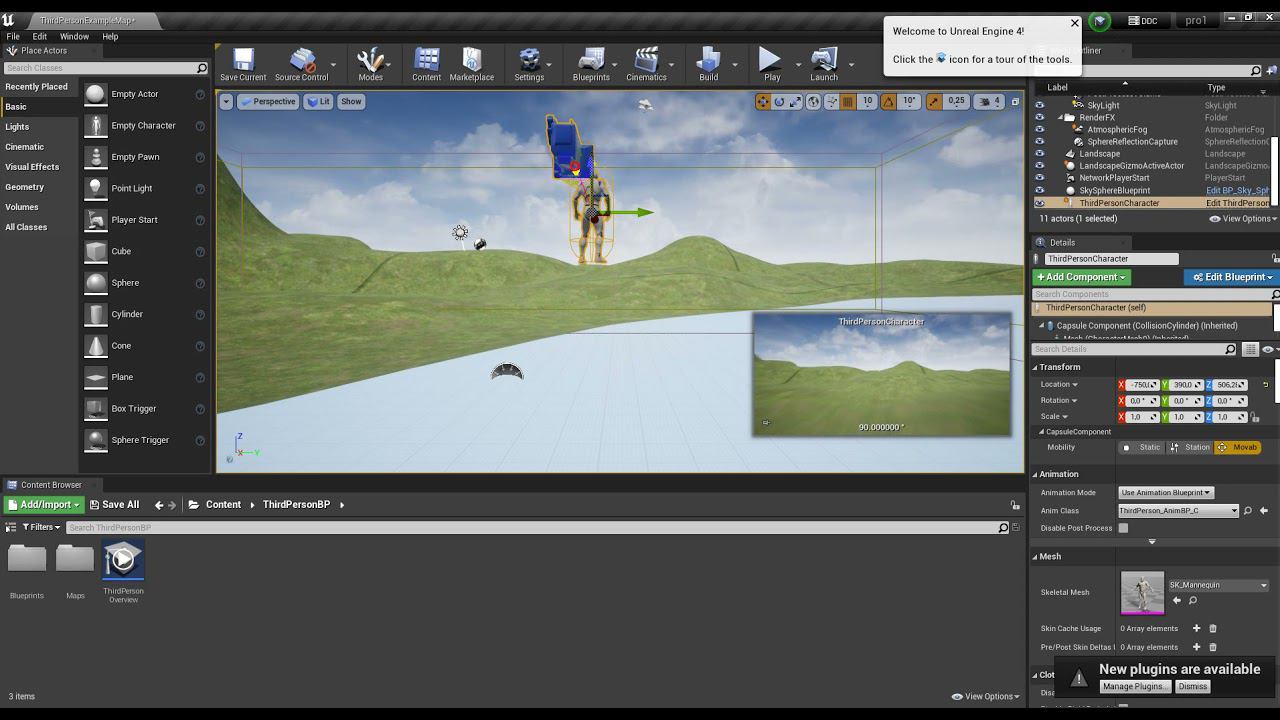This screenshot has width=1280, height=720.
Task: Select the Geometry category tab
Action: pyautogui.click(x=25, y=187)
